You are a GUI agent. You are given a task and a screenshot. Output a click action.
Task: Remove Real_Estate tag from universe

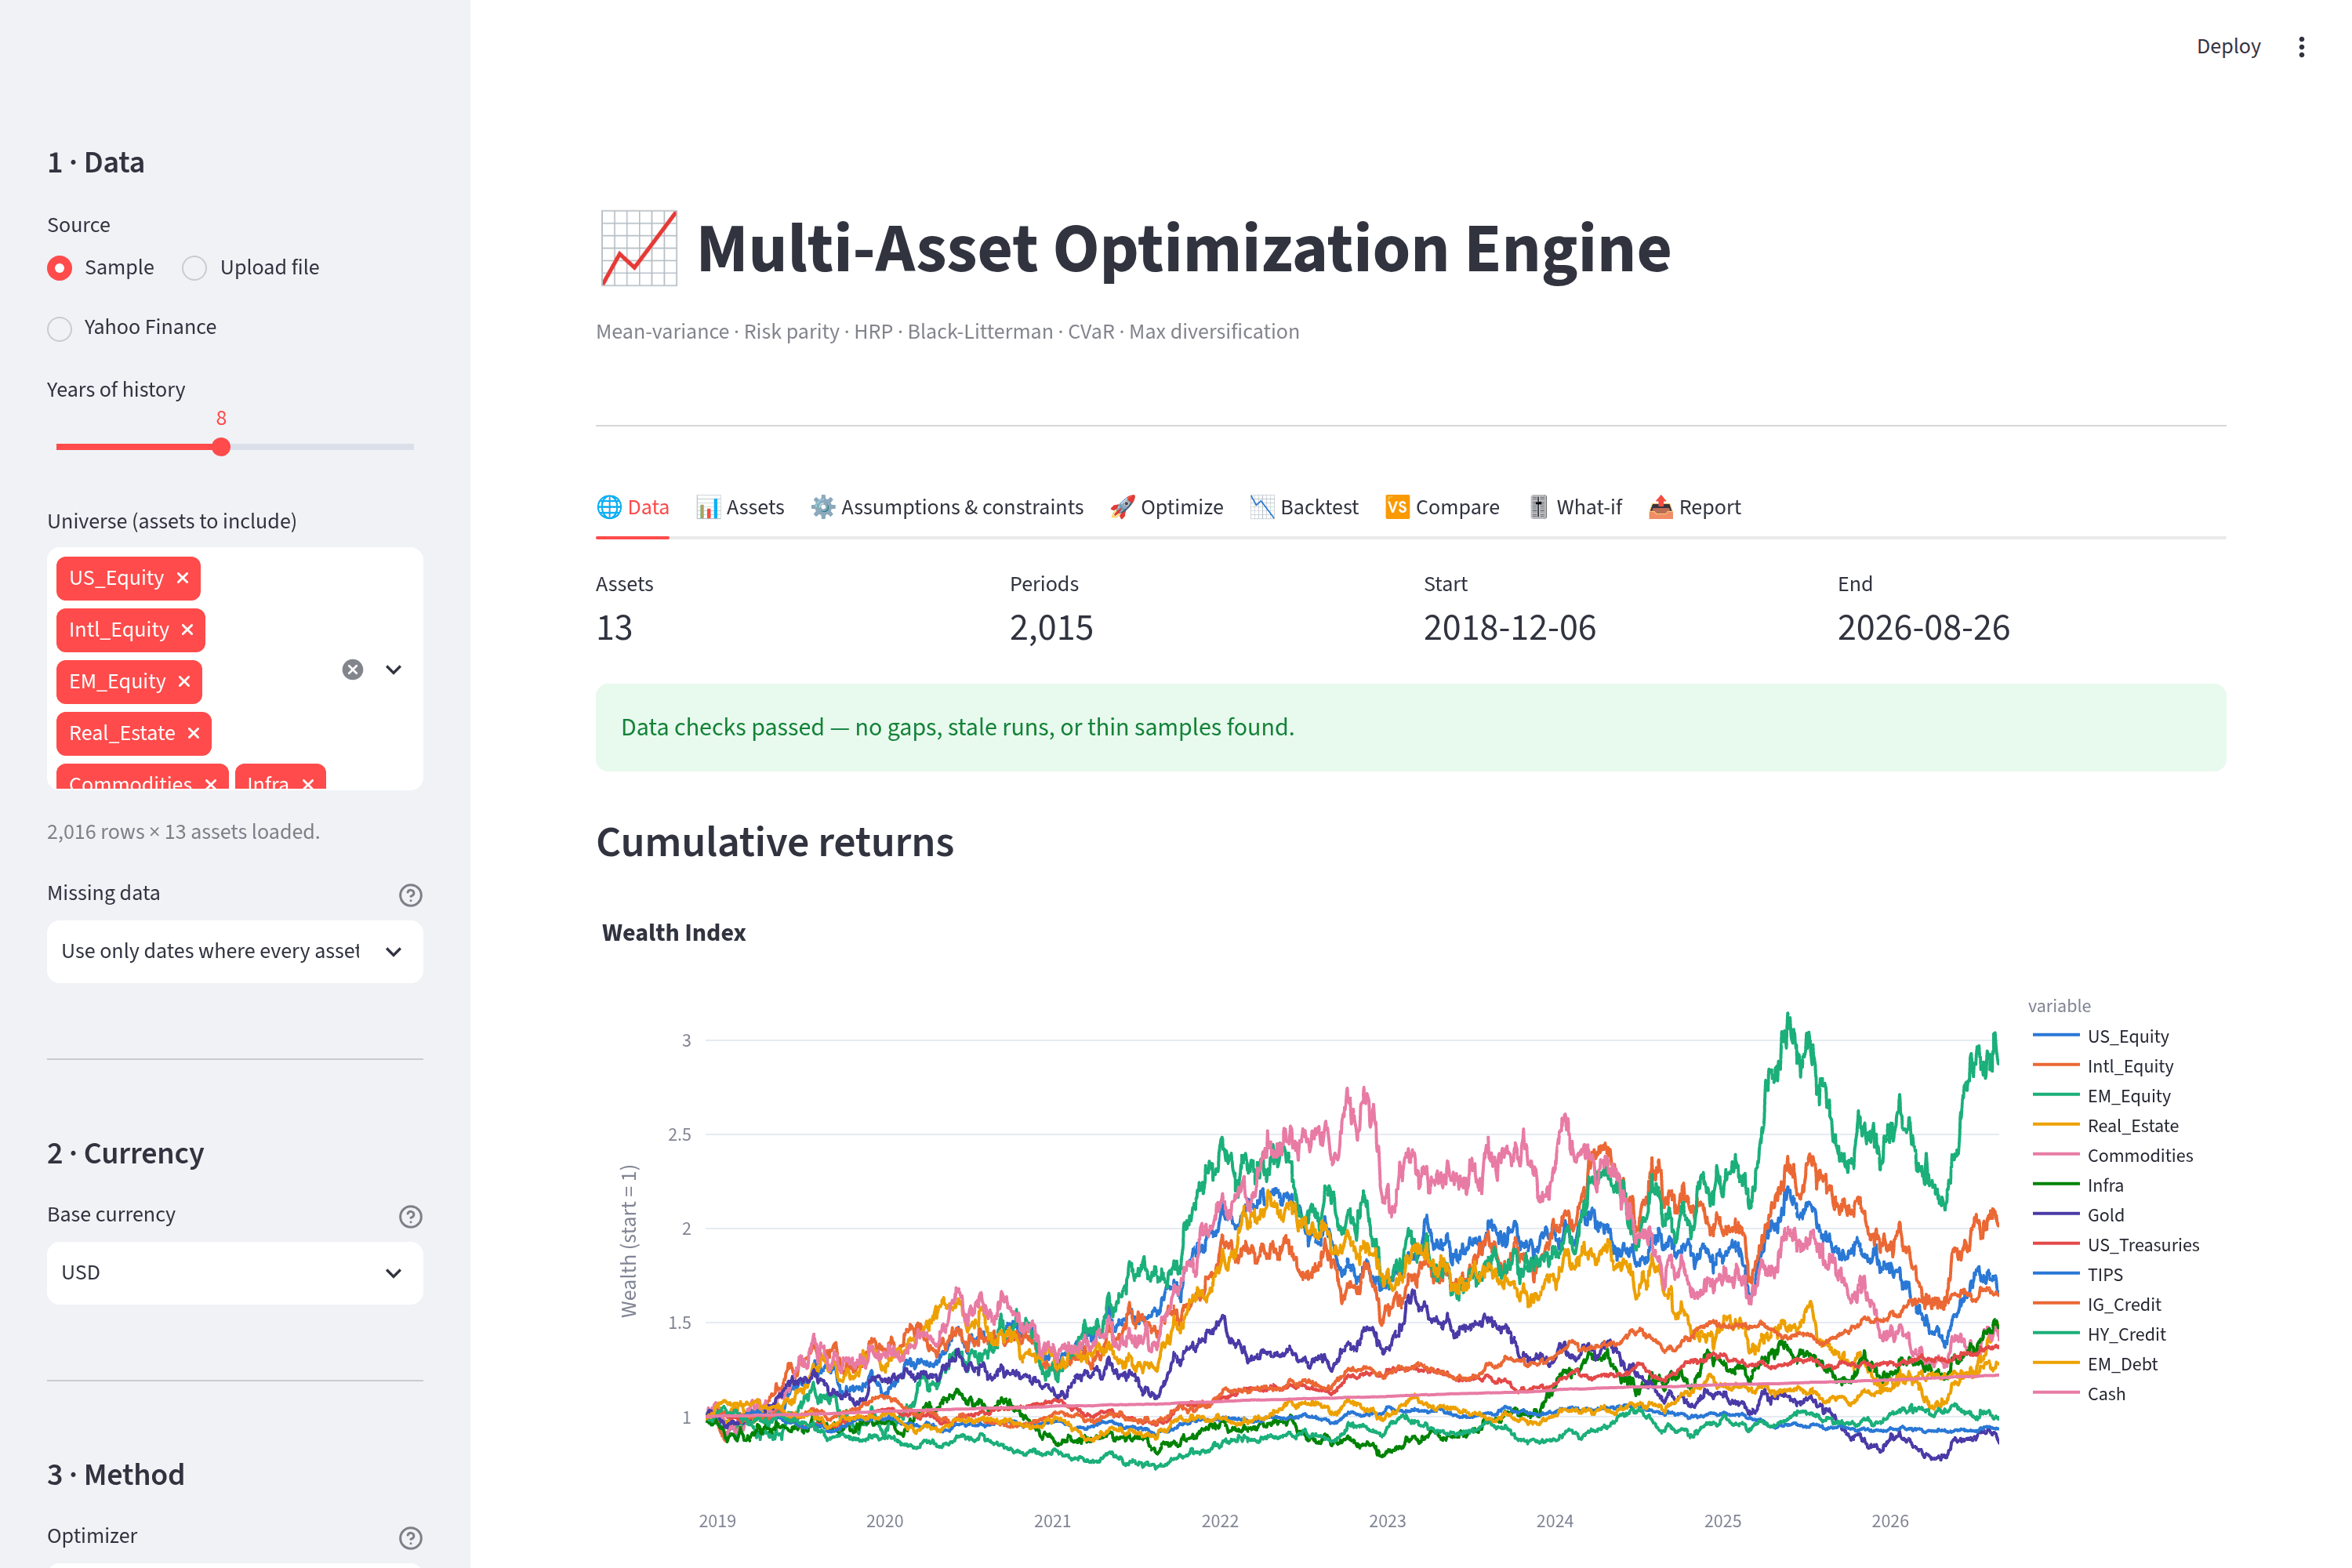(193, 733)
